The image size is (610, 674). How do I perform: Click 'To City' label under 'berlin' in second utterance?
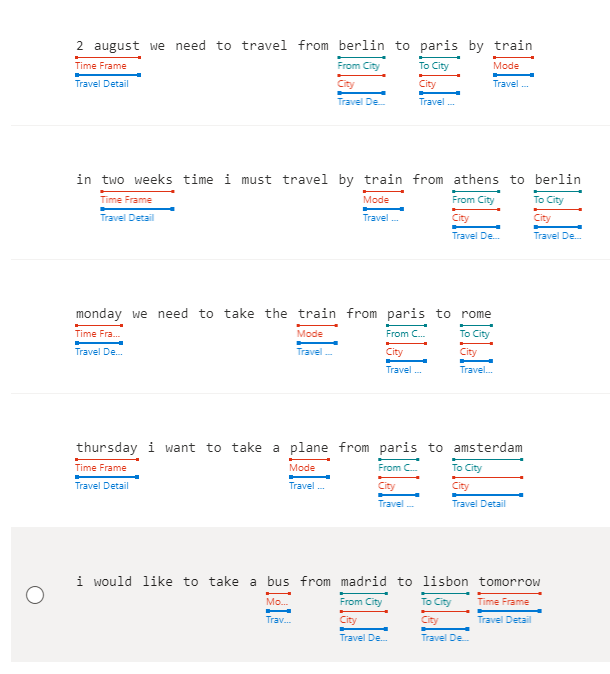pos(549,200)
